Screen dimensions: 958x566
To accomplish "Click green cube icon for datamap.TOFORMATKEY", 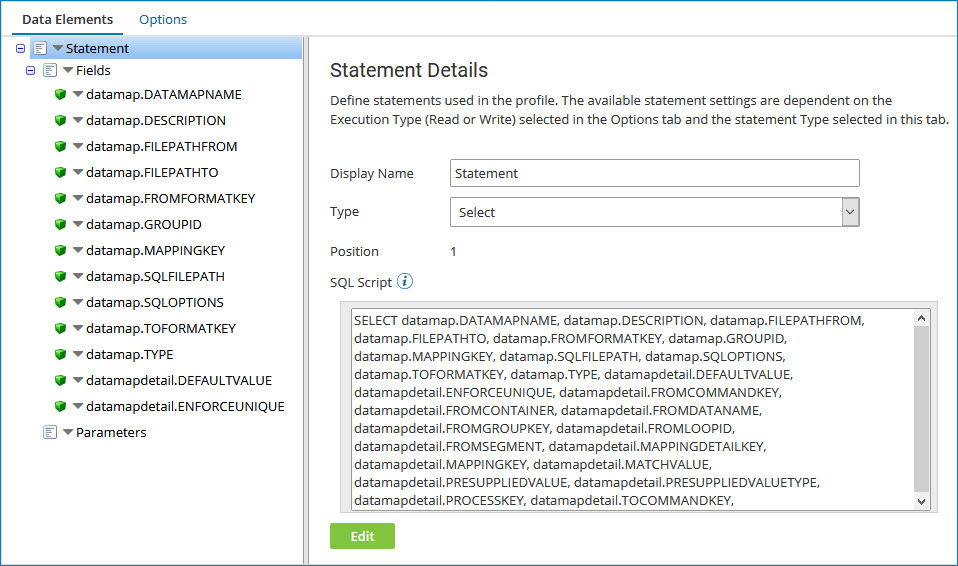I will point(60,328).
